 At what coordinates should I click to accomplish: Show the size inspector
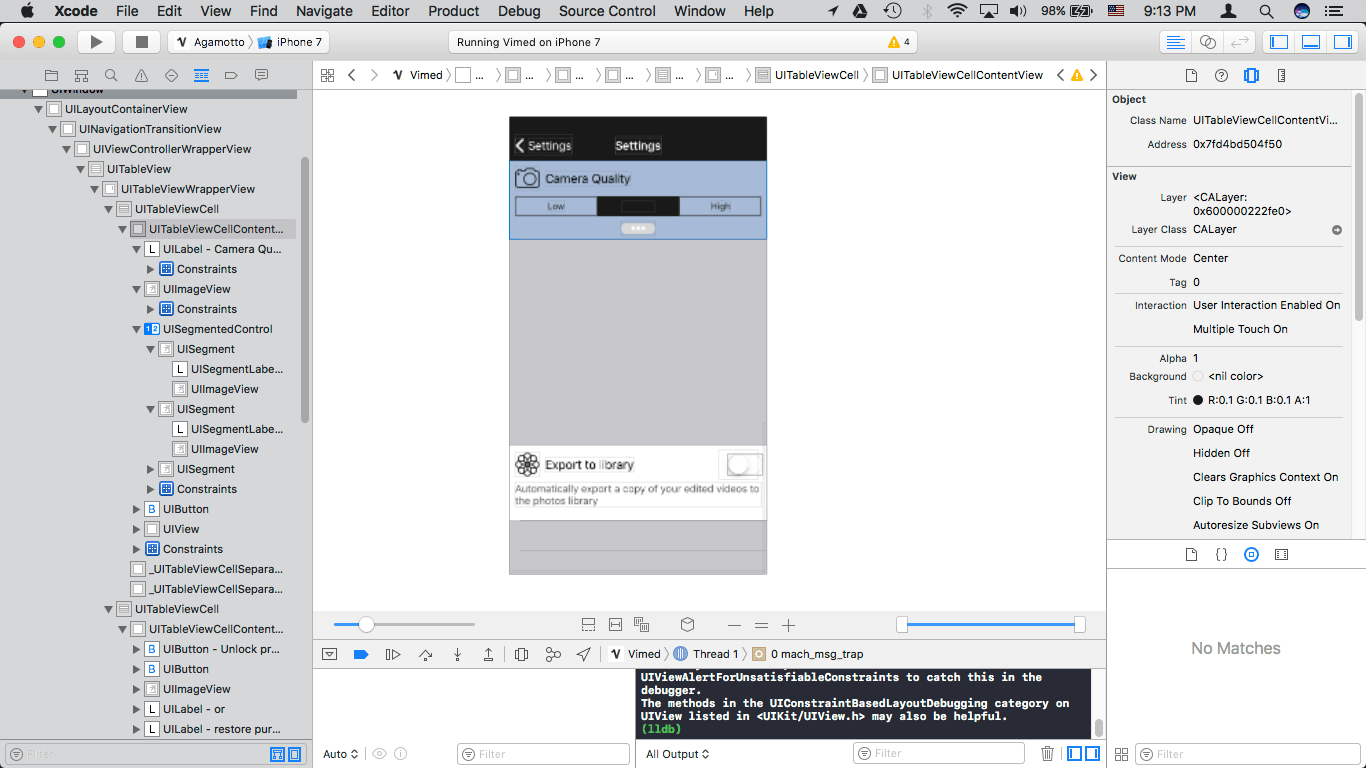point(1281,75)
